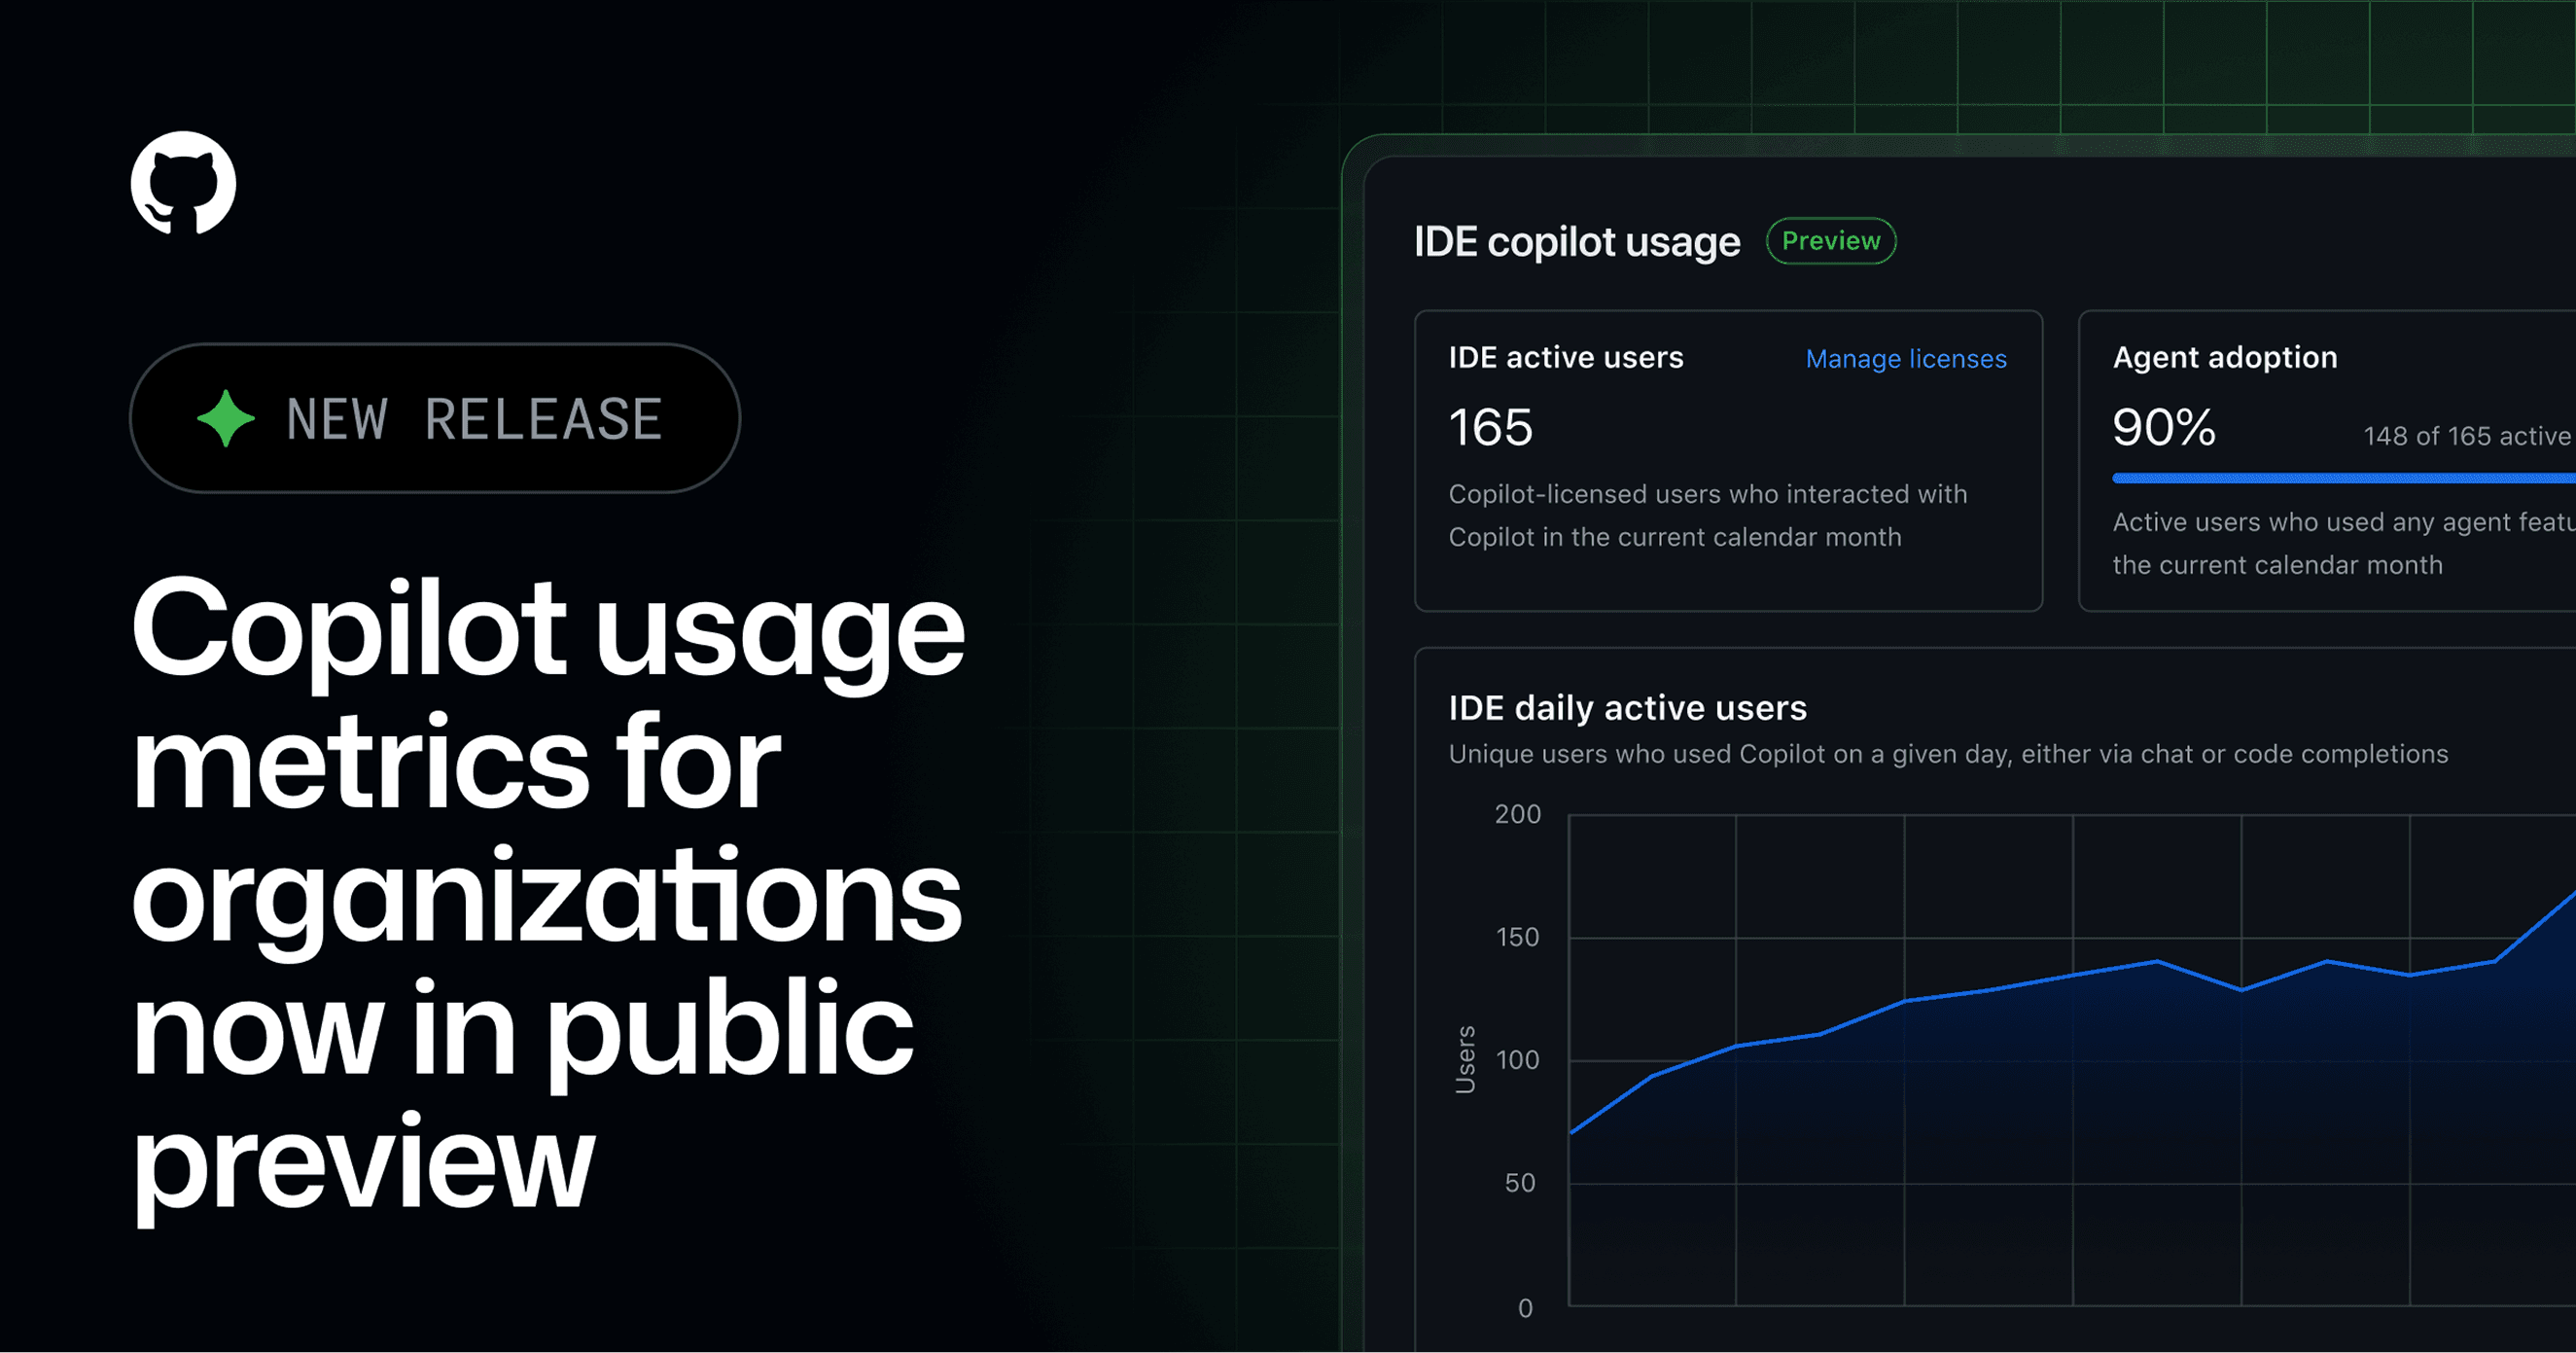Select the Preview tab label
The width and height of the screenshot is (2576, 1353).
coord(1831,240)
